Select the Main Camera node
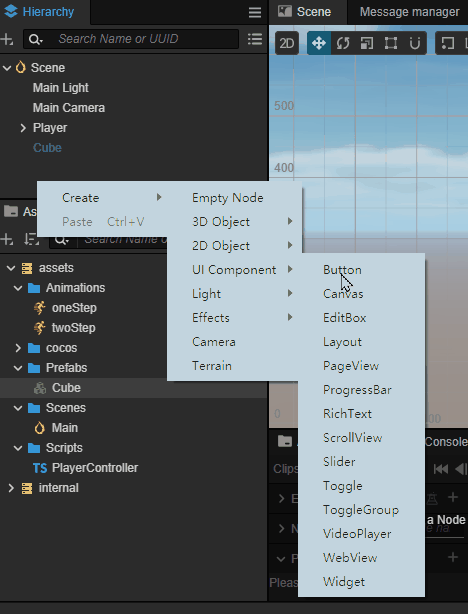Screen dimensions: 468x614 69,108
